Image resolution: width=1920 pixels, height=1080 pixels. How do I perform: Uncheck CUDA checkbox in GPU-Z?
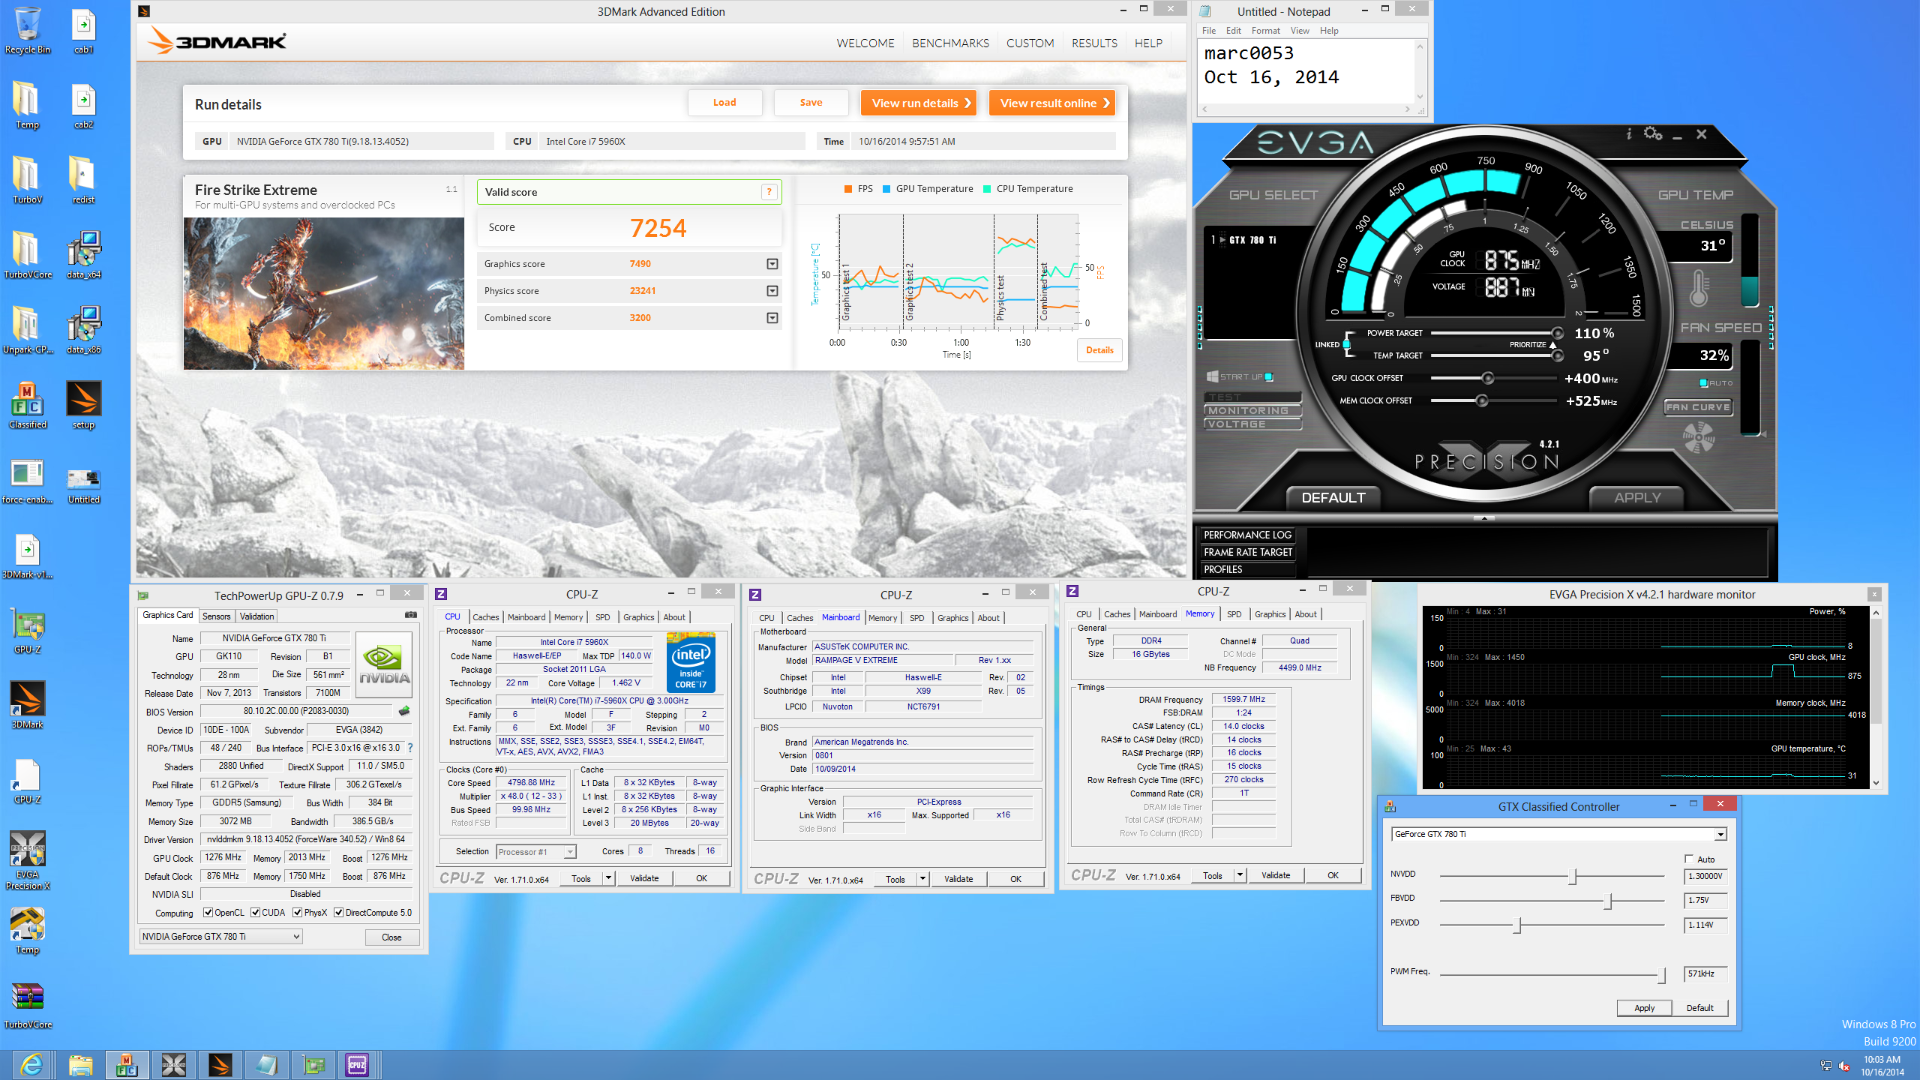[255, 912]
